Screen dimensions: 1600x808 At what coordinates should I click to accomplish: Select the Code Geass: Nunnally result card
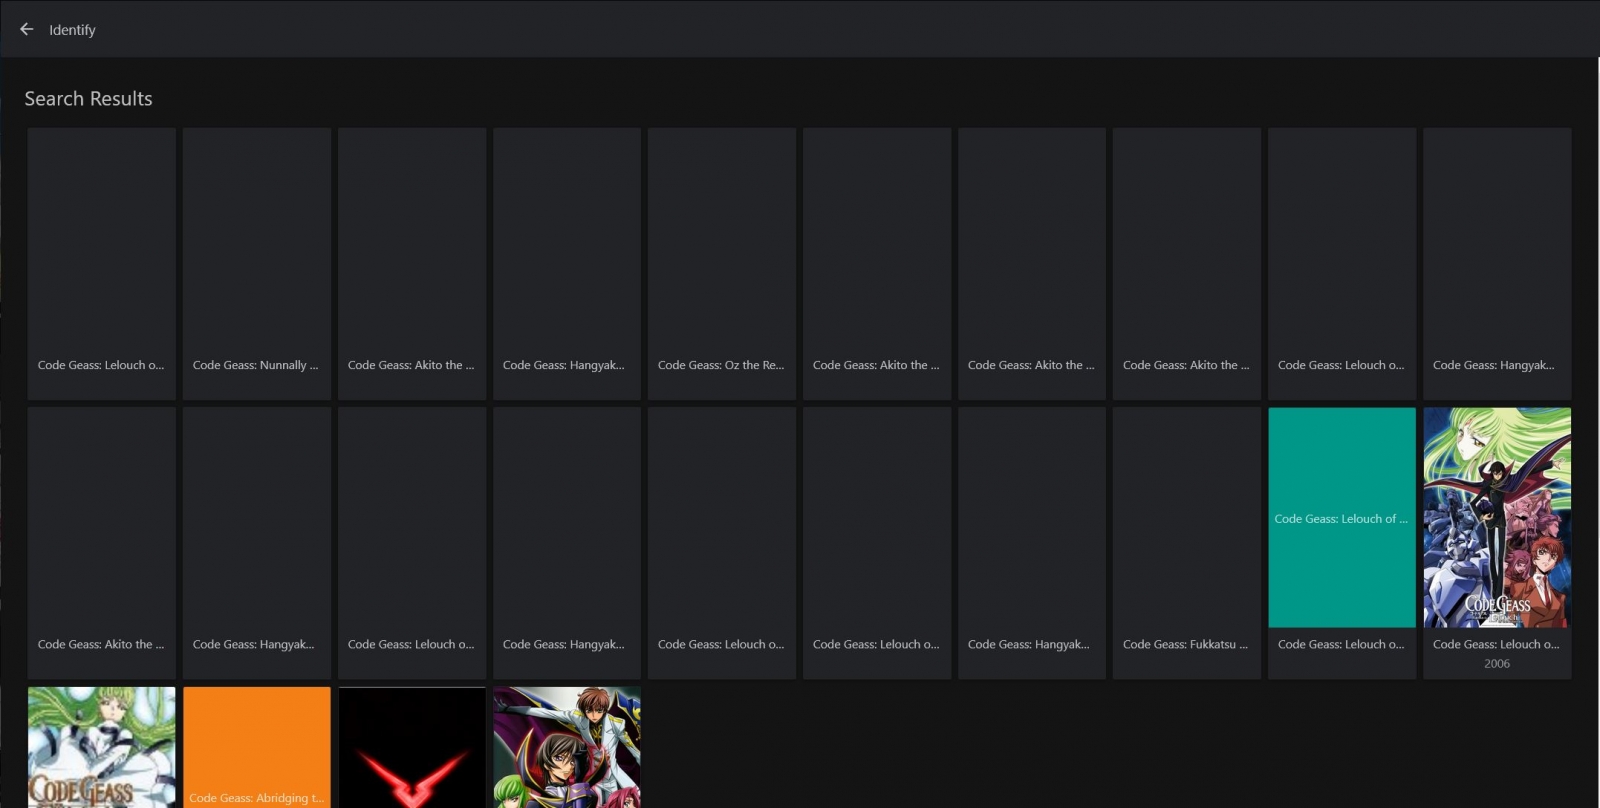[256, 264]
